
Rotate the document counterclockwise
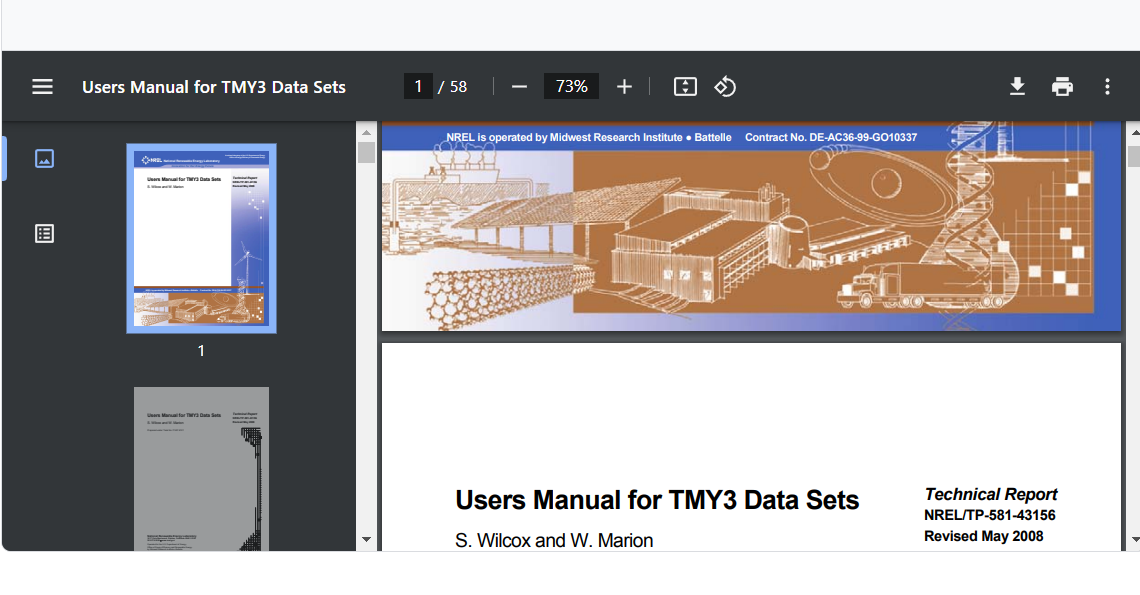[725, 87]
